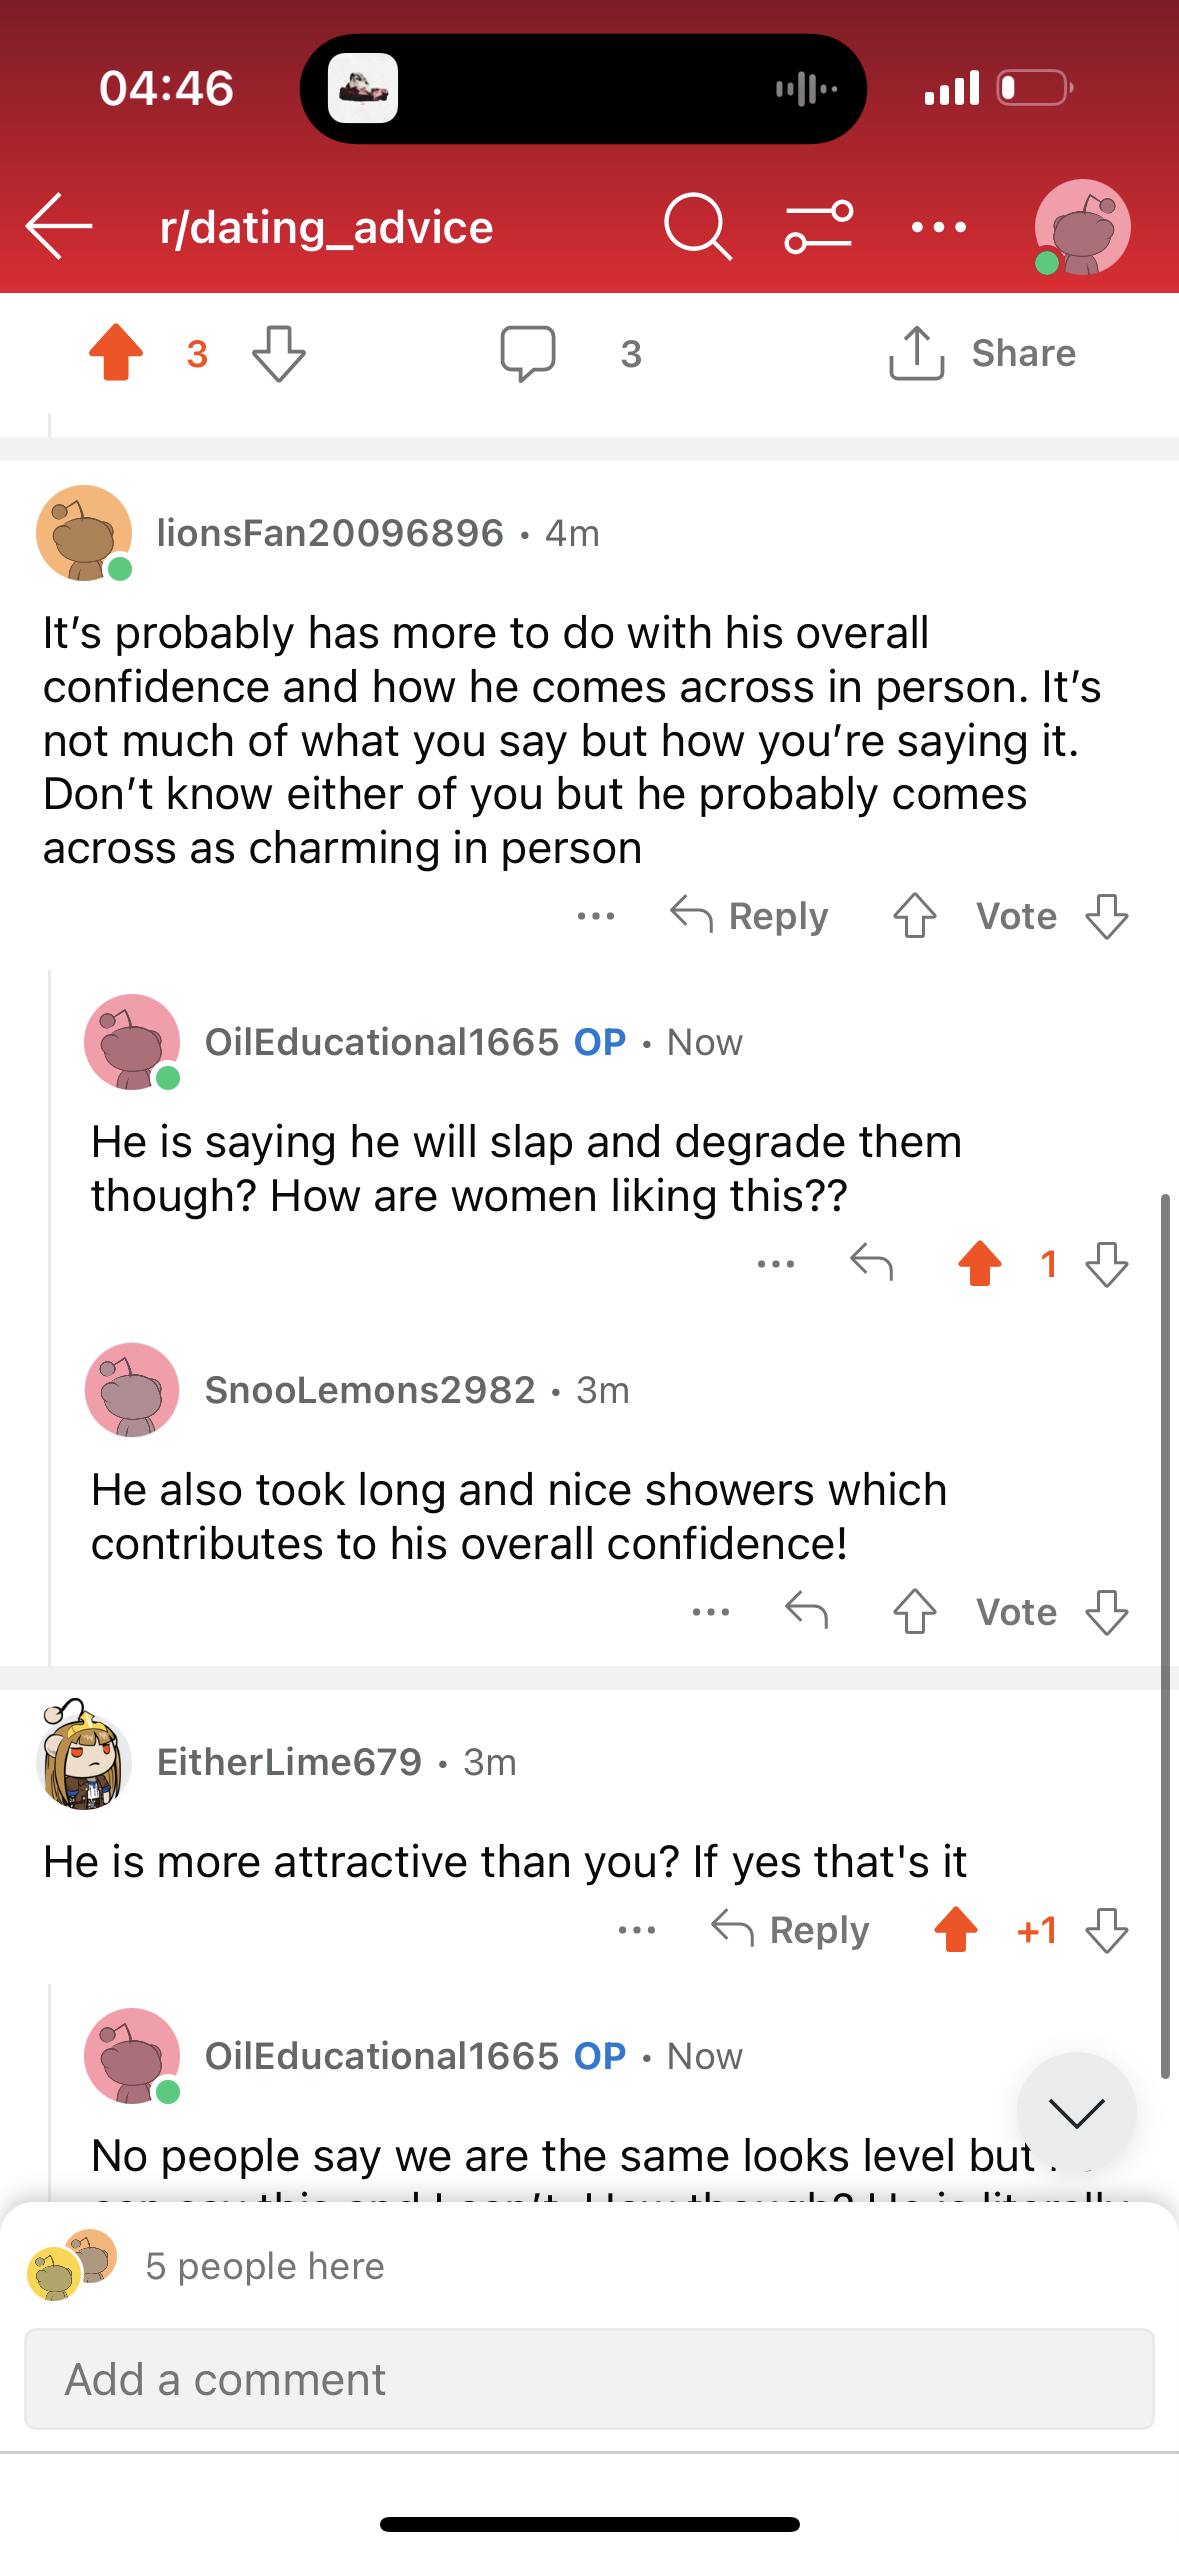1179x2556 pixels.
Task: Tap the Add a comment field
Action: coord(589,2379)
